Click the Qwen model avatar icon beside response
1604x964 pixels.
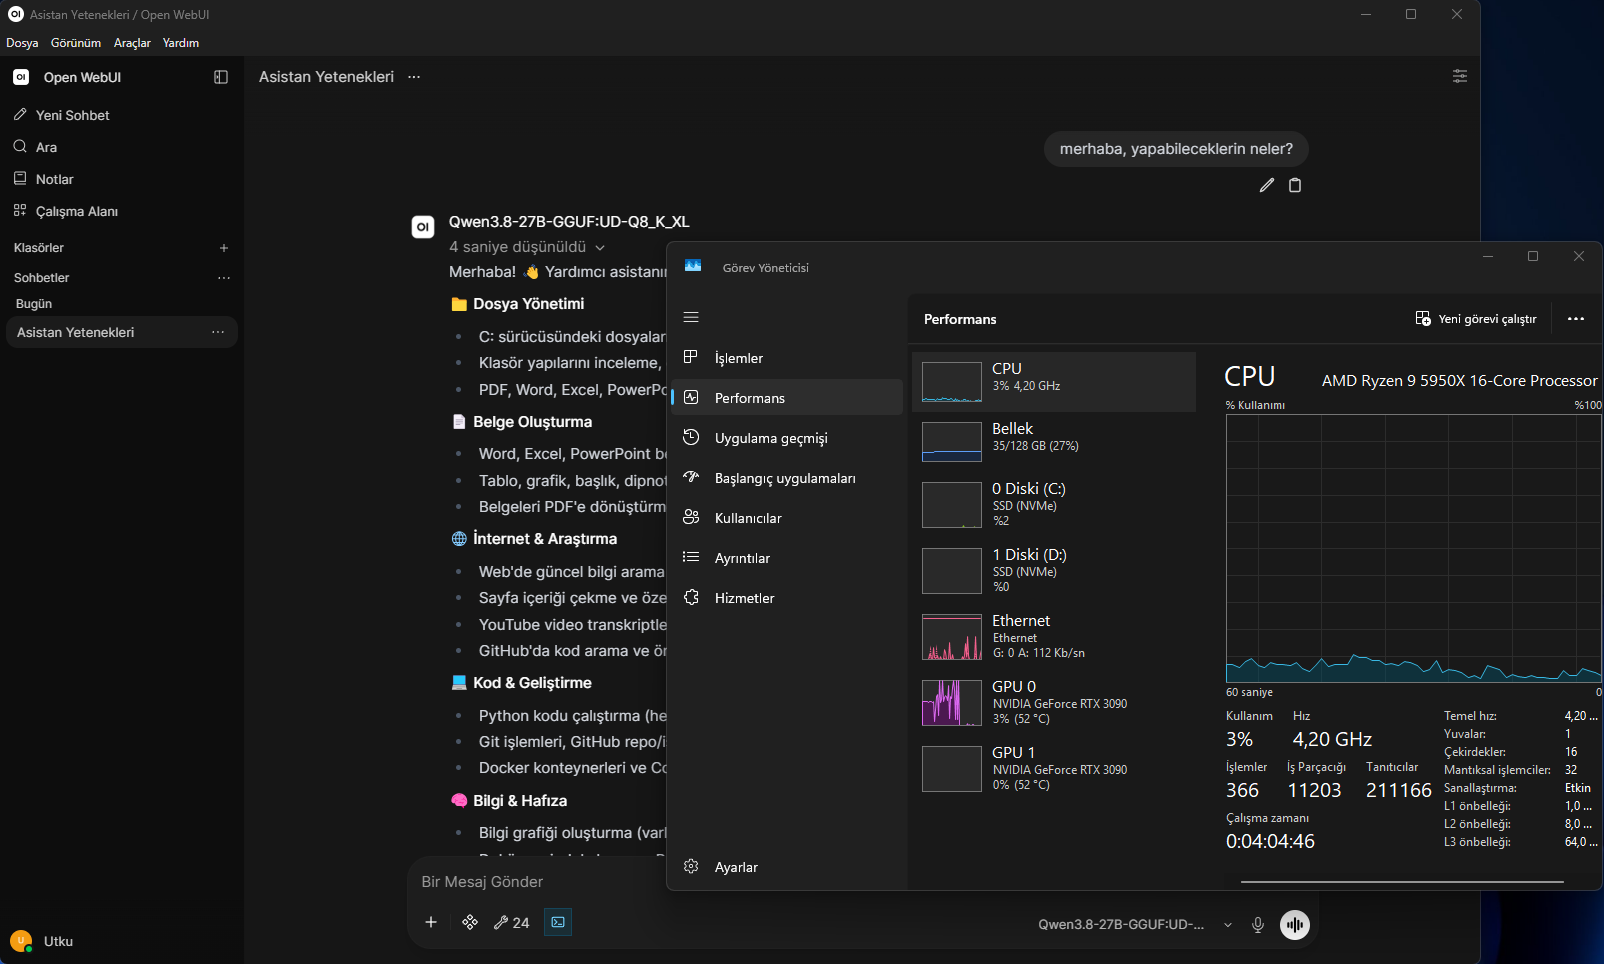(423, 227)
